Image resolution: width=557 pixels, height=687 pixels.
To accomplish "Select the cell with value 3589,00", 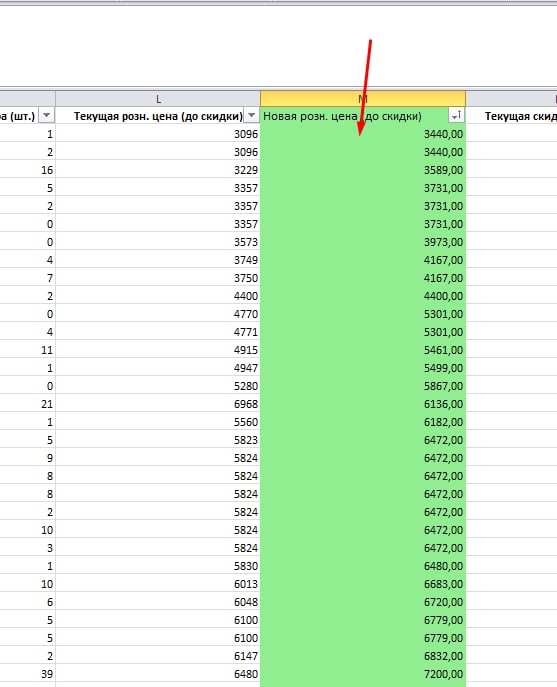I will click(363, 170).
